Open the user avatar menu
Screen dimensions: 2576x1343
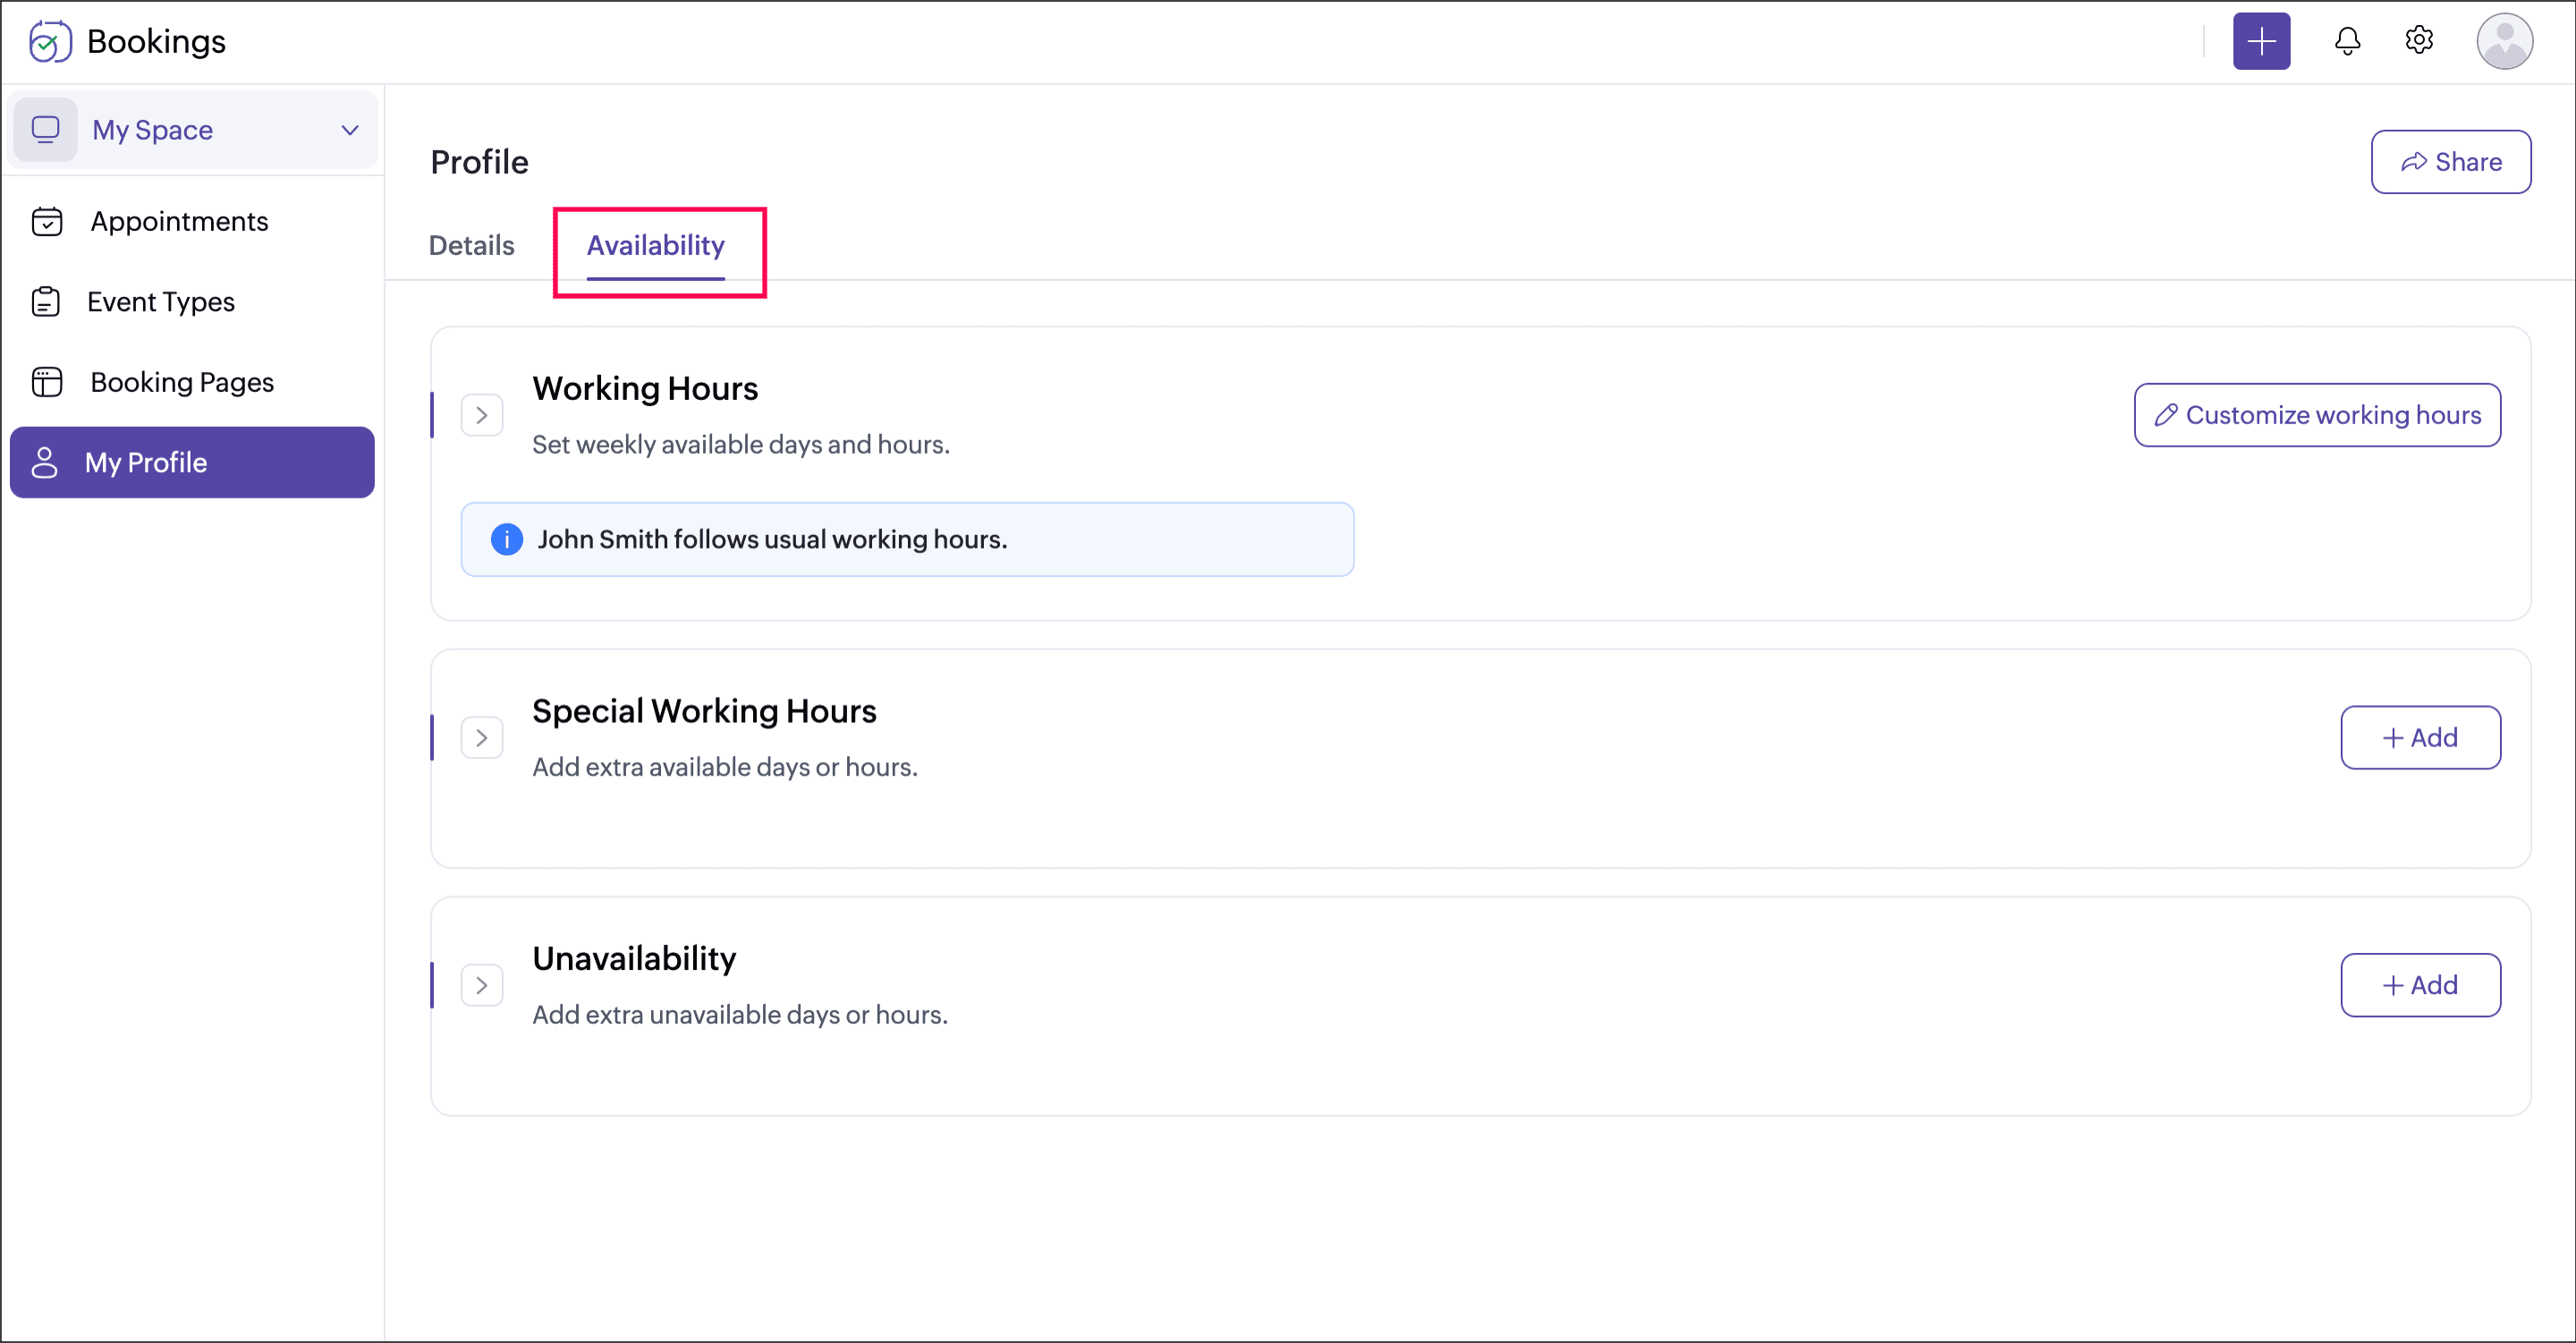(x=2504, y=41)
